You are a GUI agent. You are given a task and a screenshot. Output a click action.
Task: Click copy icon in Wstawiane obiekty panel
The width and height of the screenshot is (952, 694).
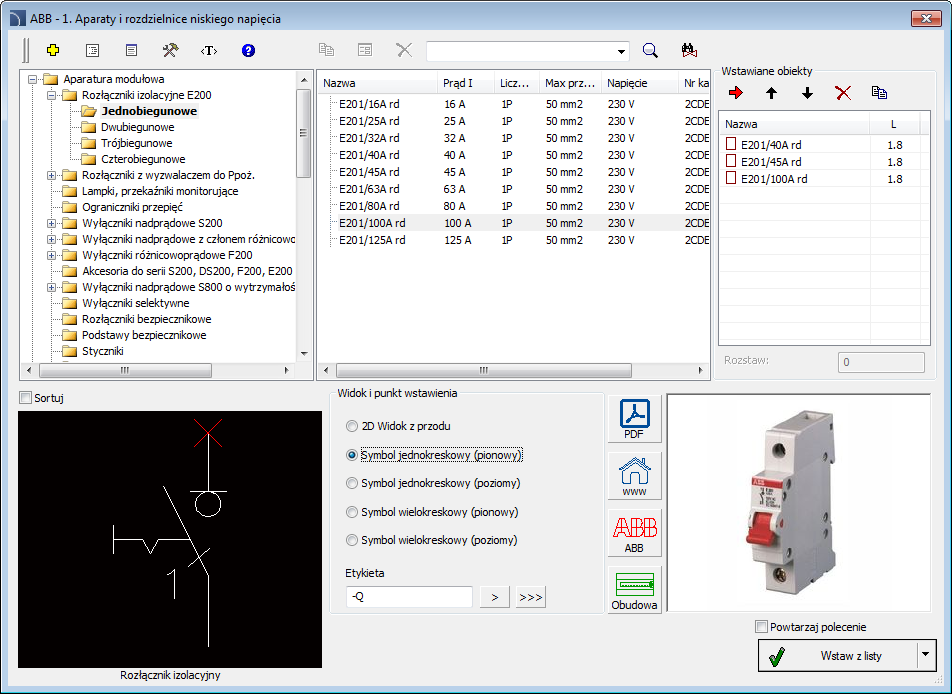click(x=879, y=93)
